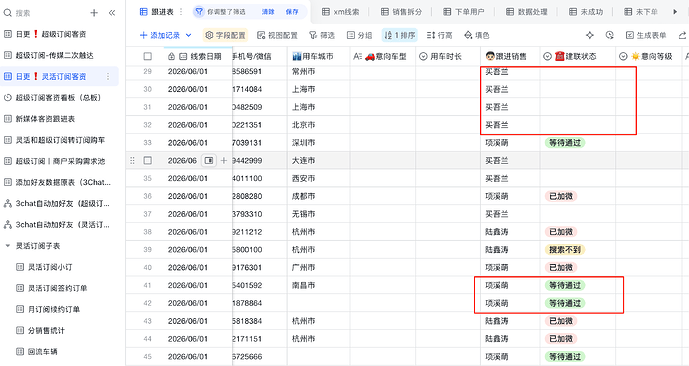The height and width of the screenshot is (366, 689).
Task: Click the plus icon to add a new table
Action: point(94,13)
